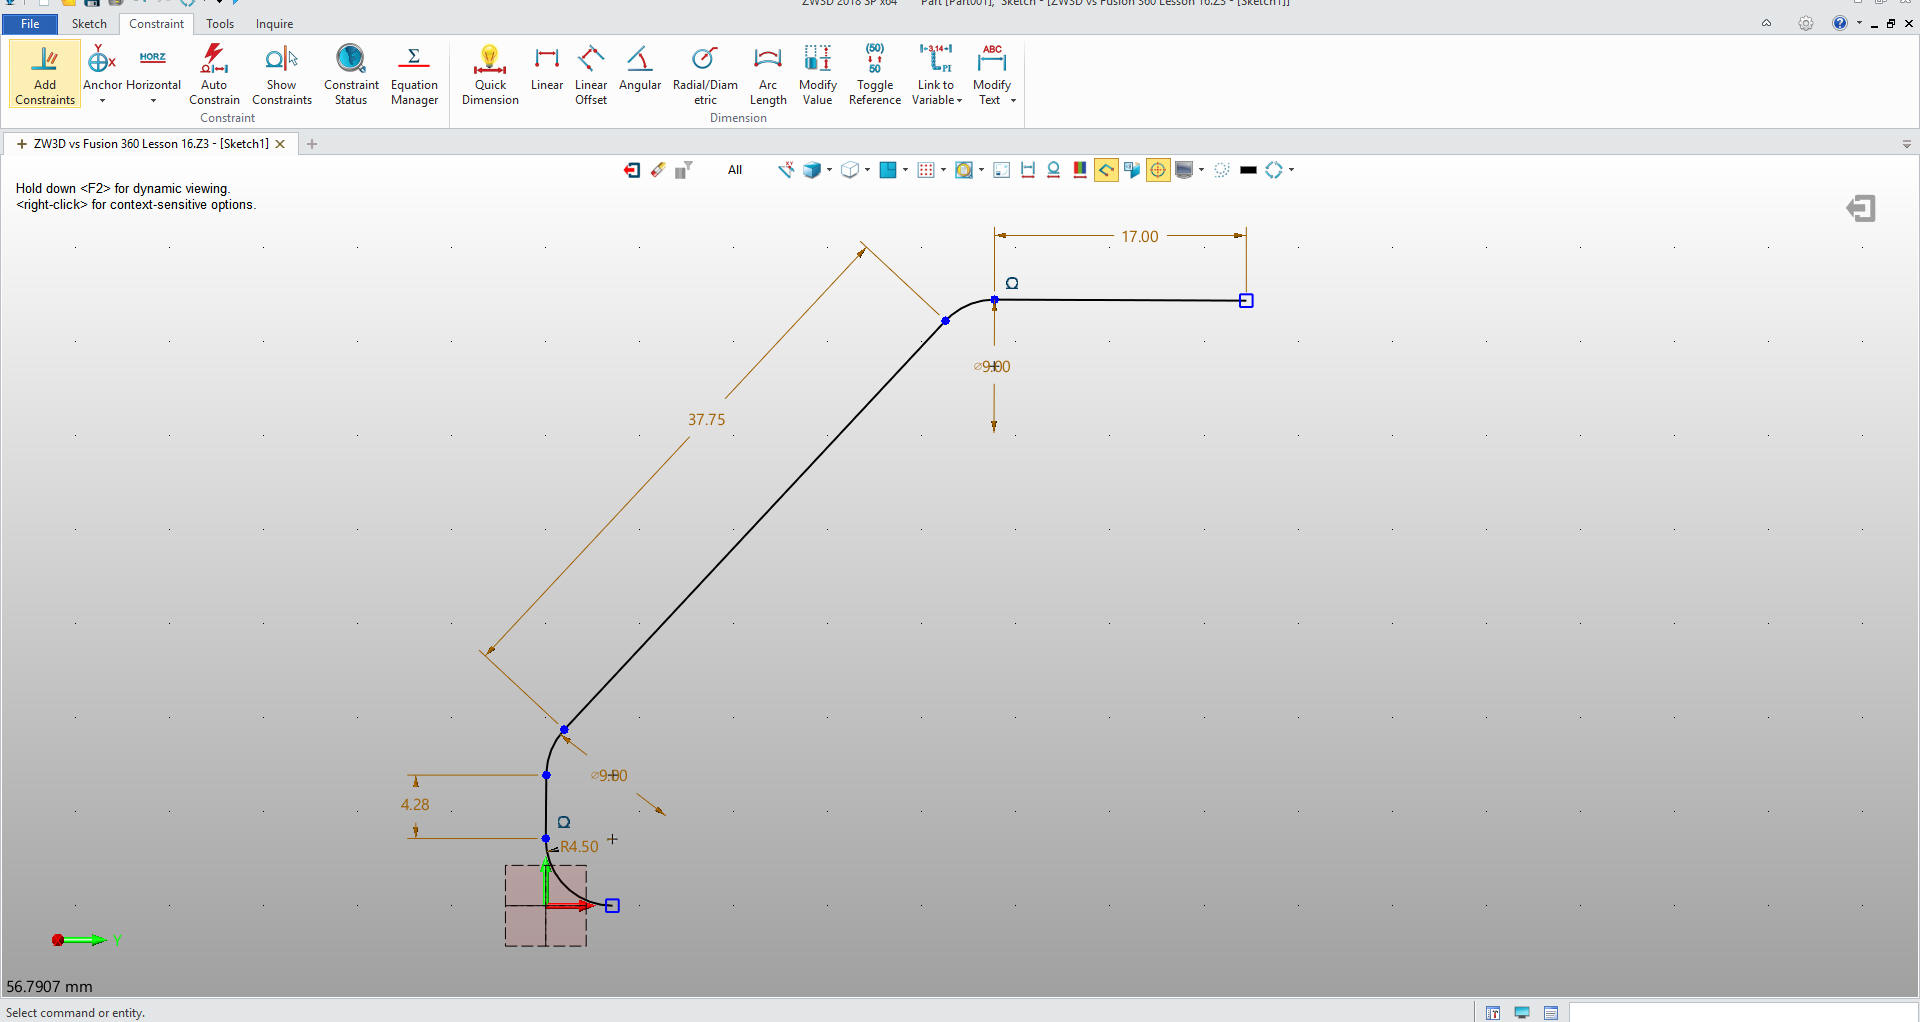The image size is (1920, 1022).
Task: Toggle the dotted circle display icon
Action: pos(1222,170)
